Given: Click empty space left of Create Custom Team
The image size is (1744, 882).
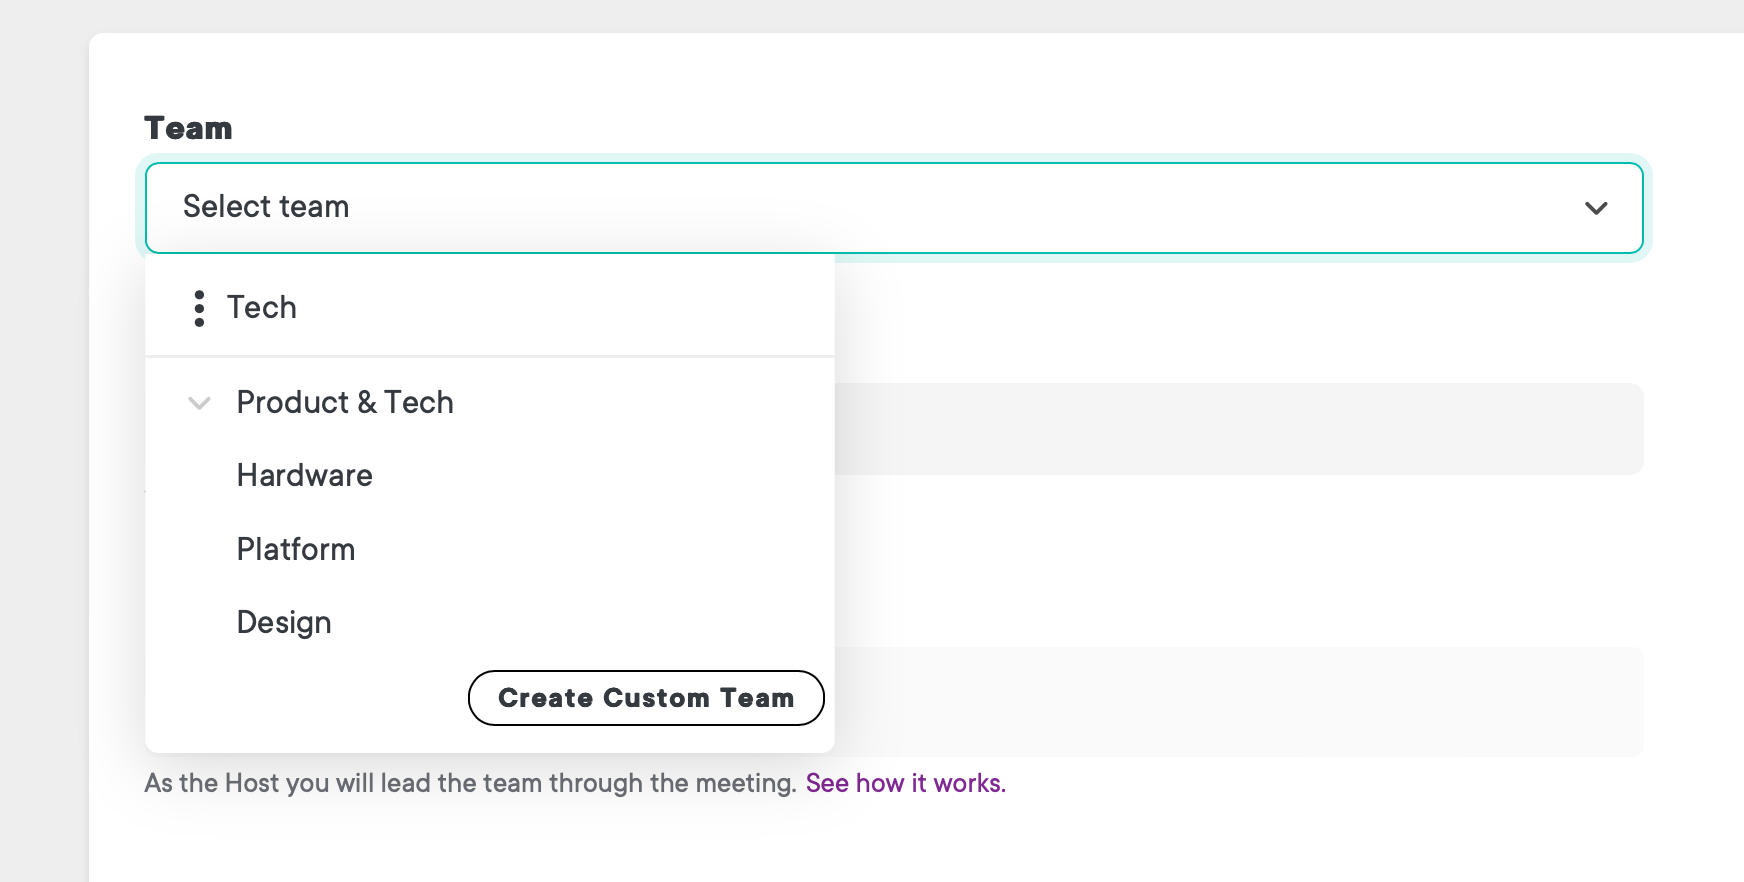Looking at the screenshot, I should tap(306, 698).
